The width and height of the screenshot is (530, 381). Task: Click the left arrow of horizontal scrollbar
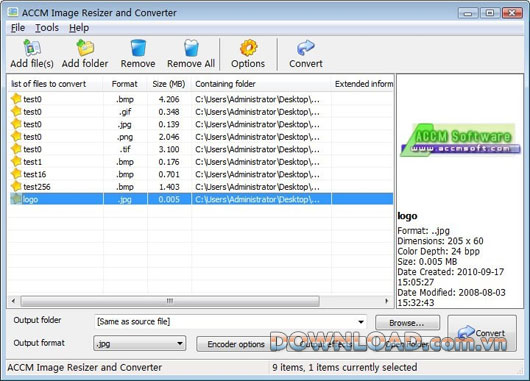point(14,301)
